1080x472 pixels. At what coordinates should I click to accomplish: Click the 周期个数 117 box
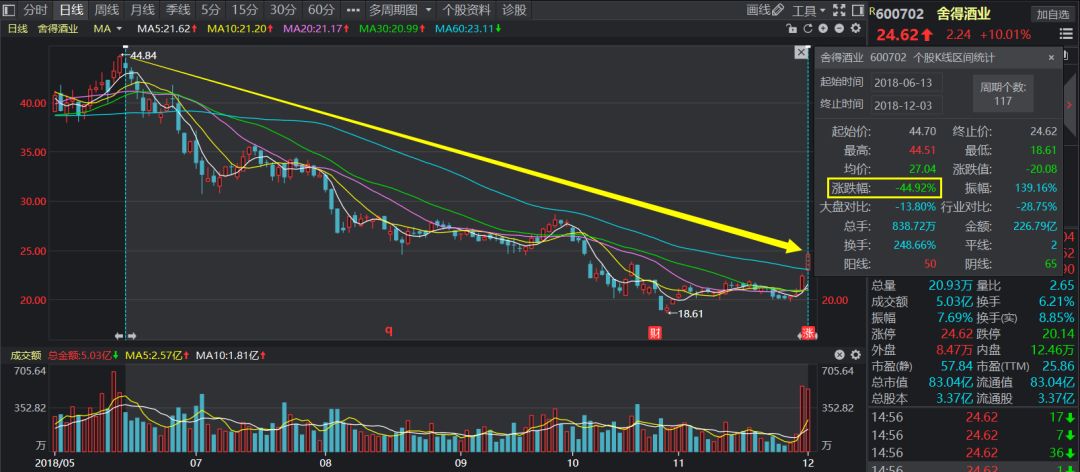[1002, 94]
